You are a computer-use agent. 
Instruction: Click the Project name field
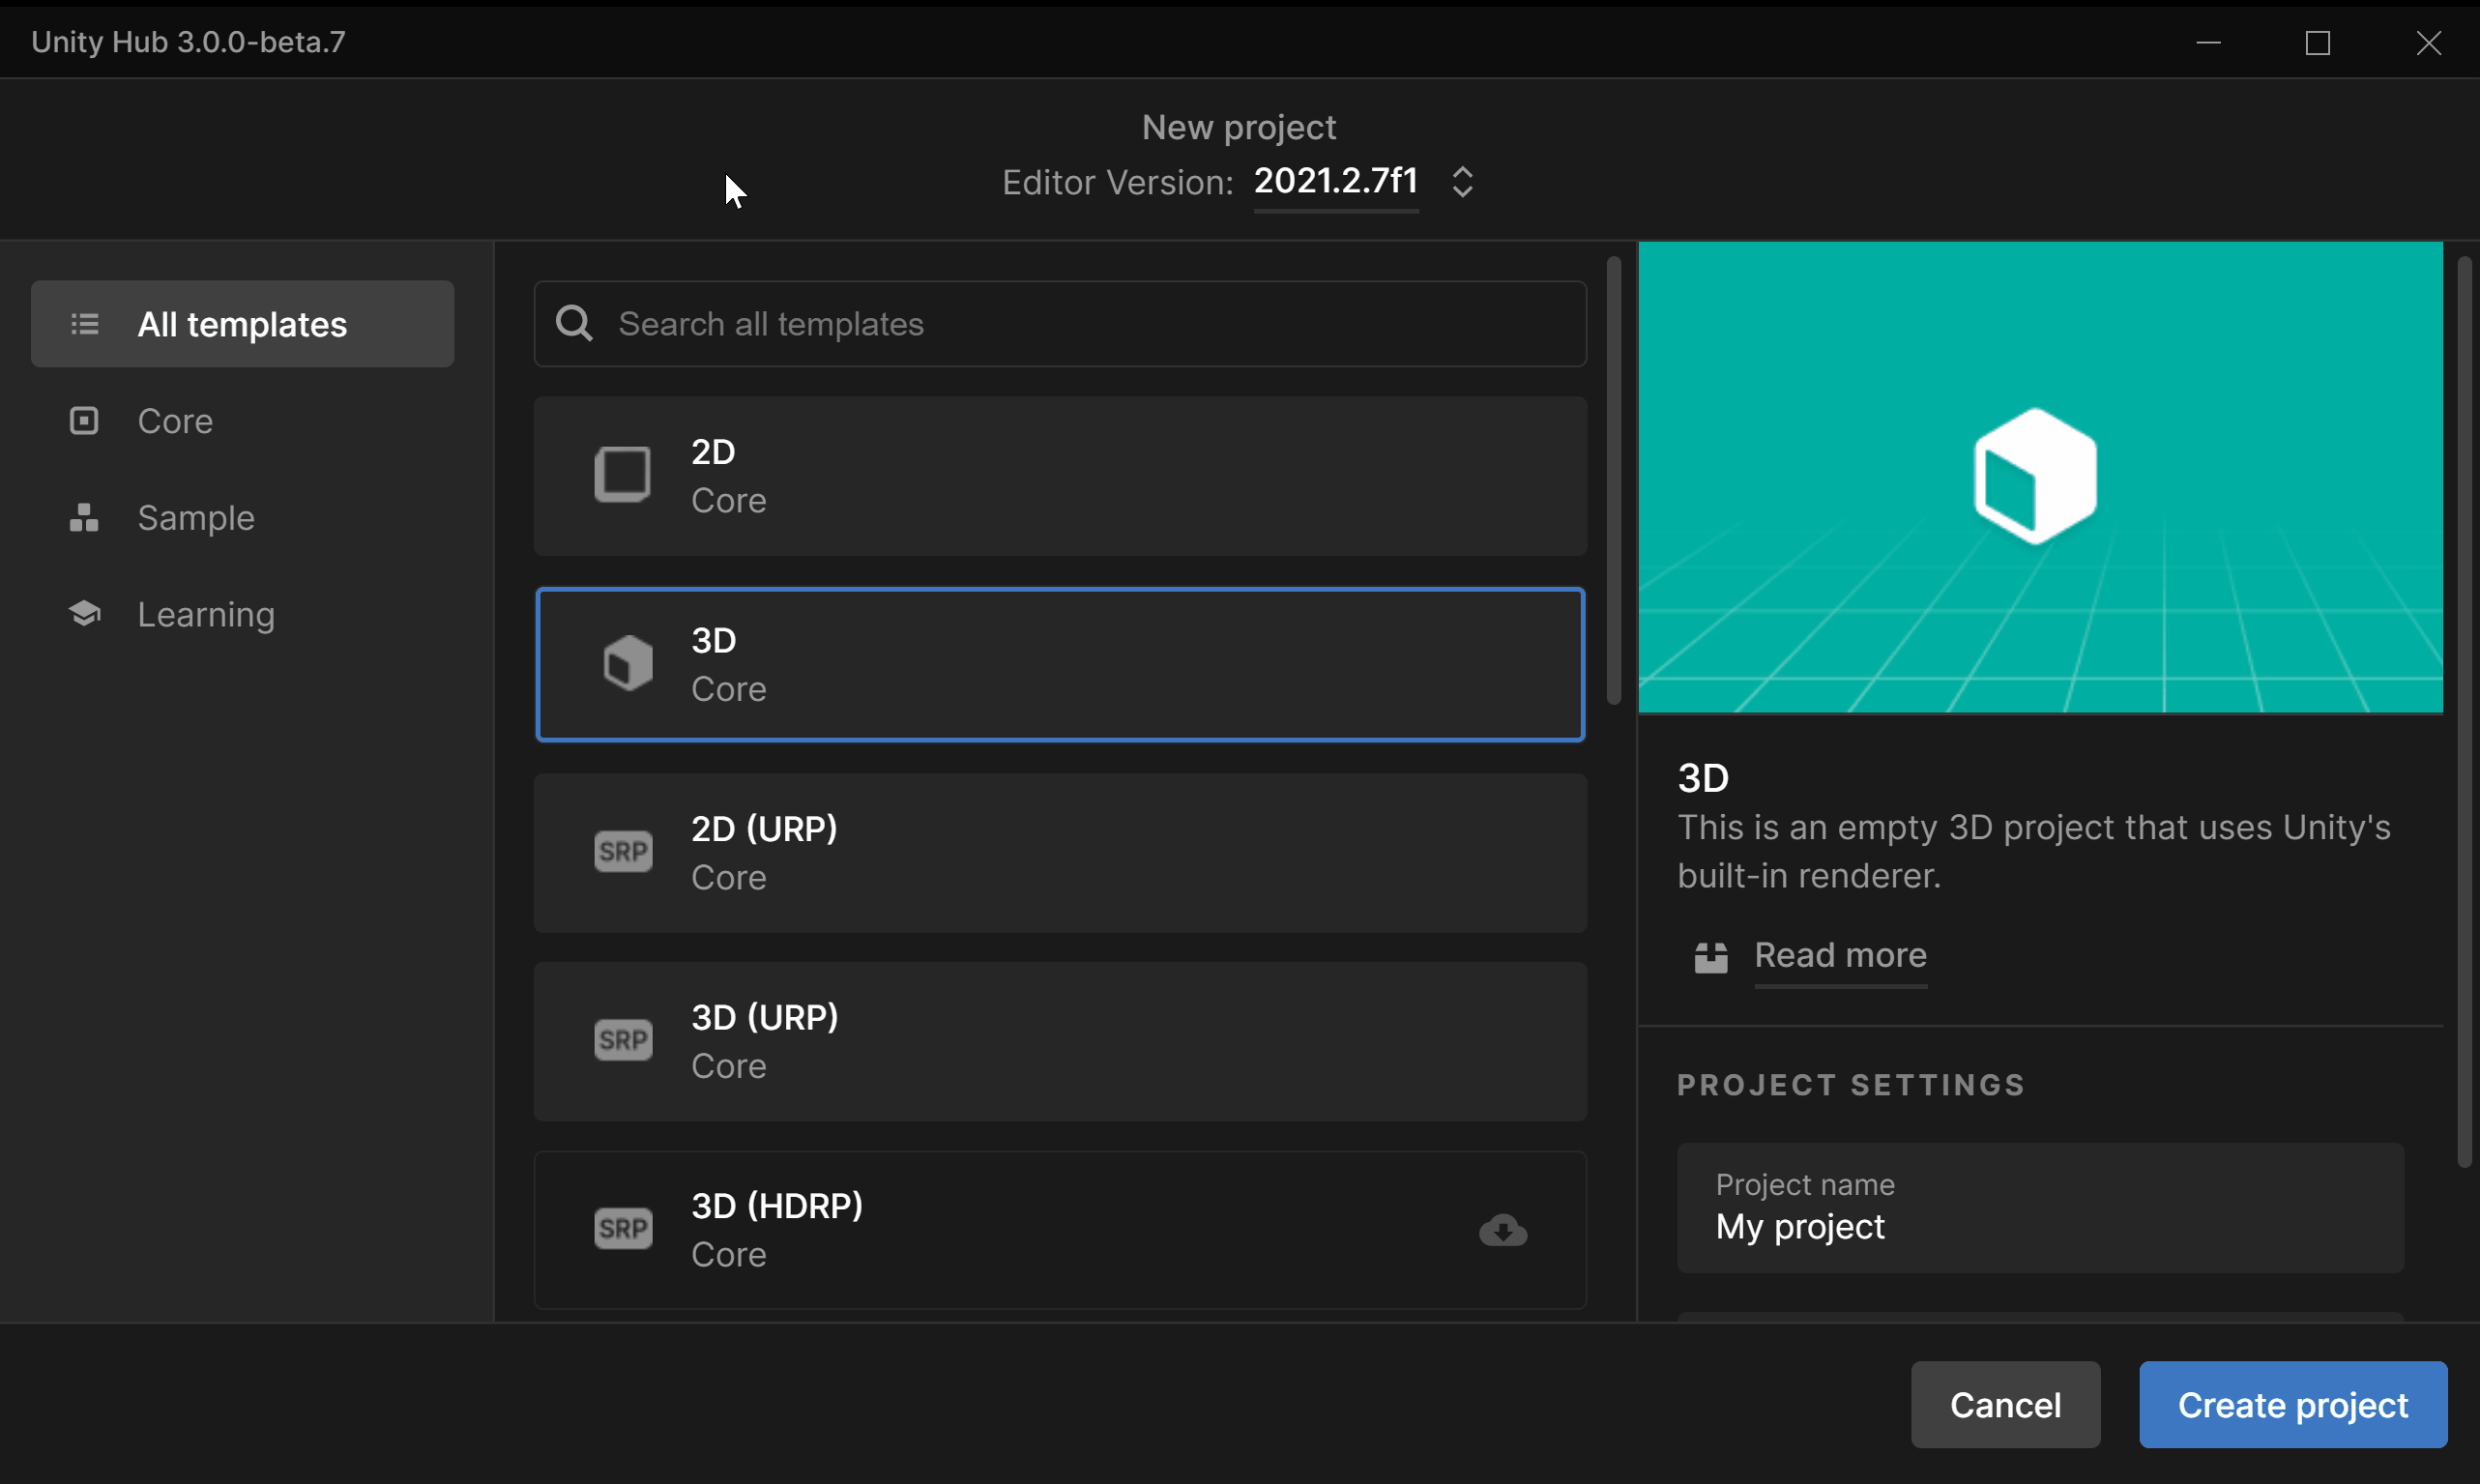(x=2039, y=1208)
